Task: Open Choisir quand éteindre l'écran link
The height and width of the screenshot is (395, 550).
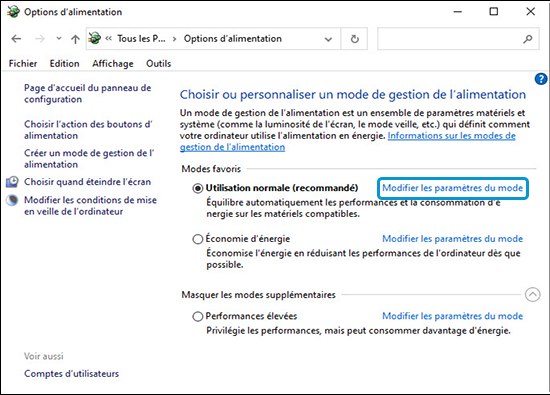Action: 87,182
